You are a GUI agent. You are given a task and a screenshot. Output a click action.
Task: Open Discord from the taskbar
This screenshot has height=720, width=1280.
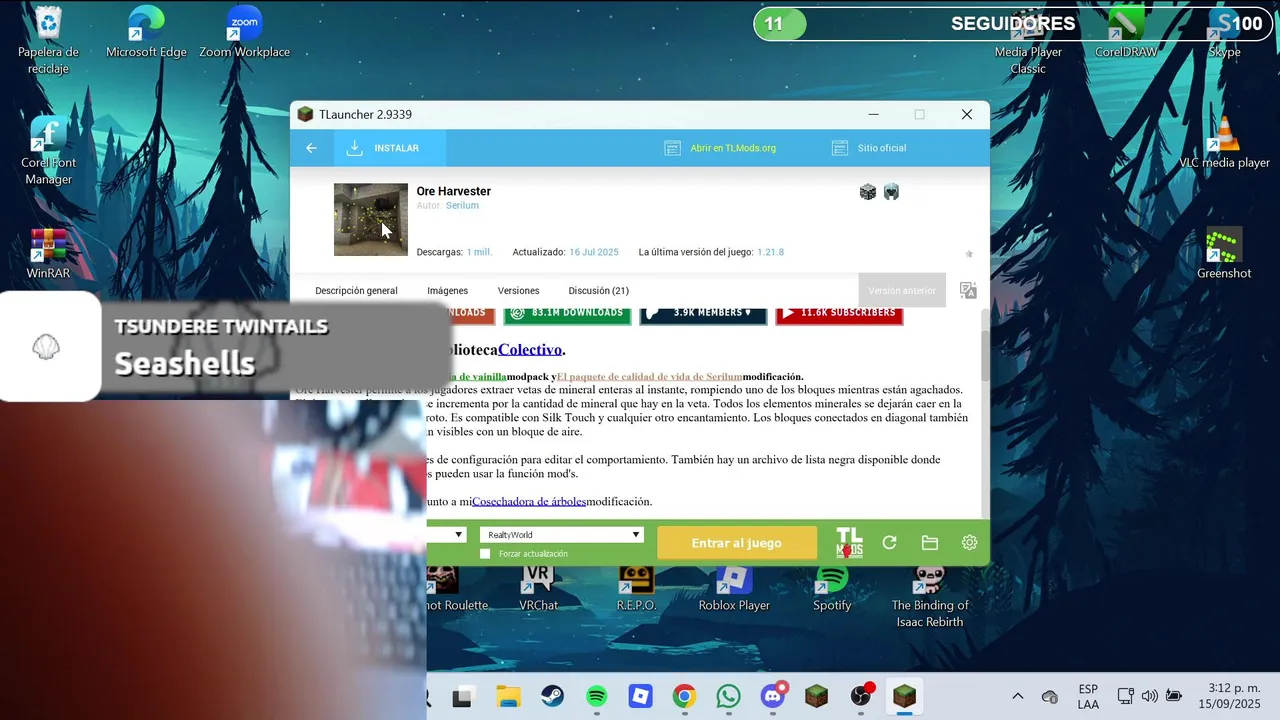(773, 696)
